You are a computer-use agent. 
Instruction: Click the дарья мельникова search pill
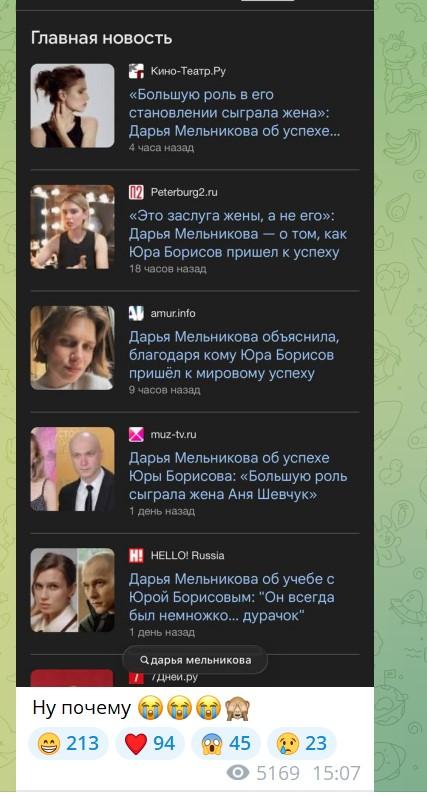tap(195, 660)
